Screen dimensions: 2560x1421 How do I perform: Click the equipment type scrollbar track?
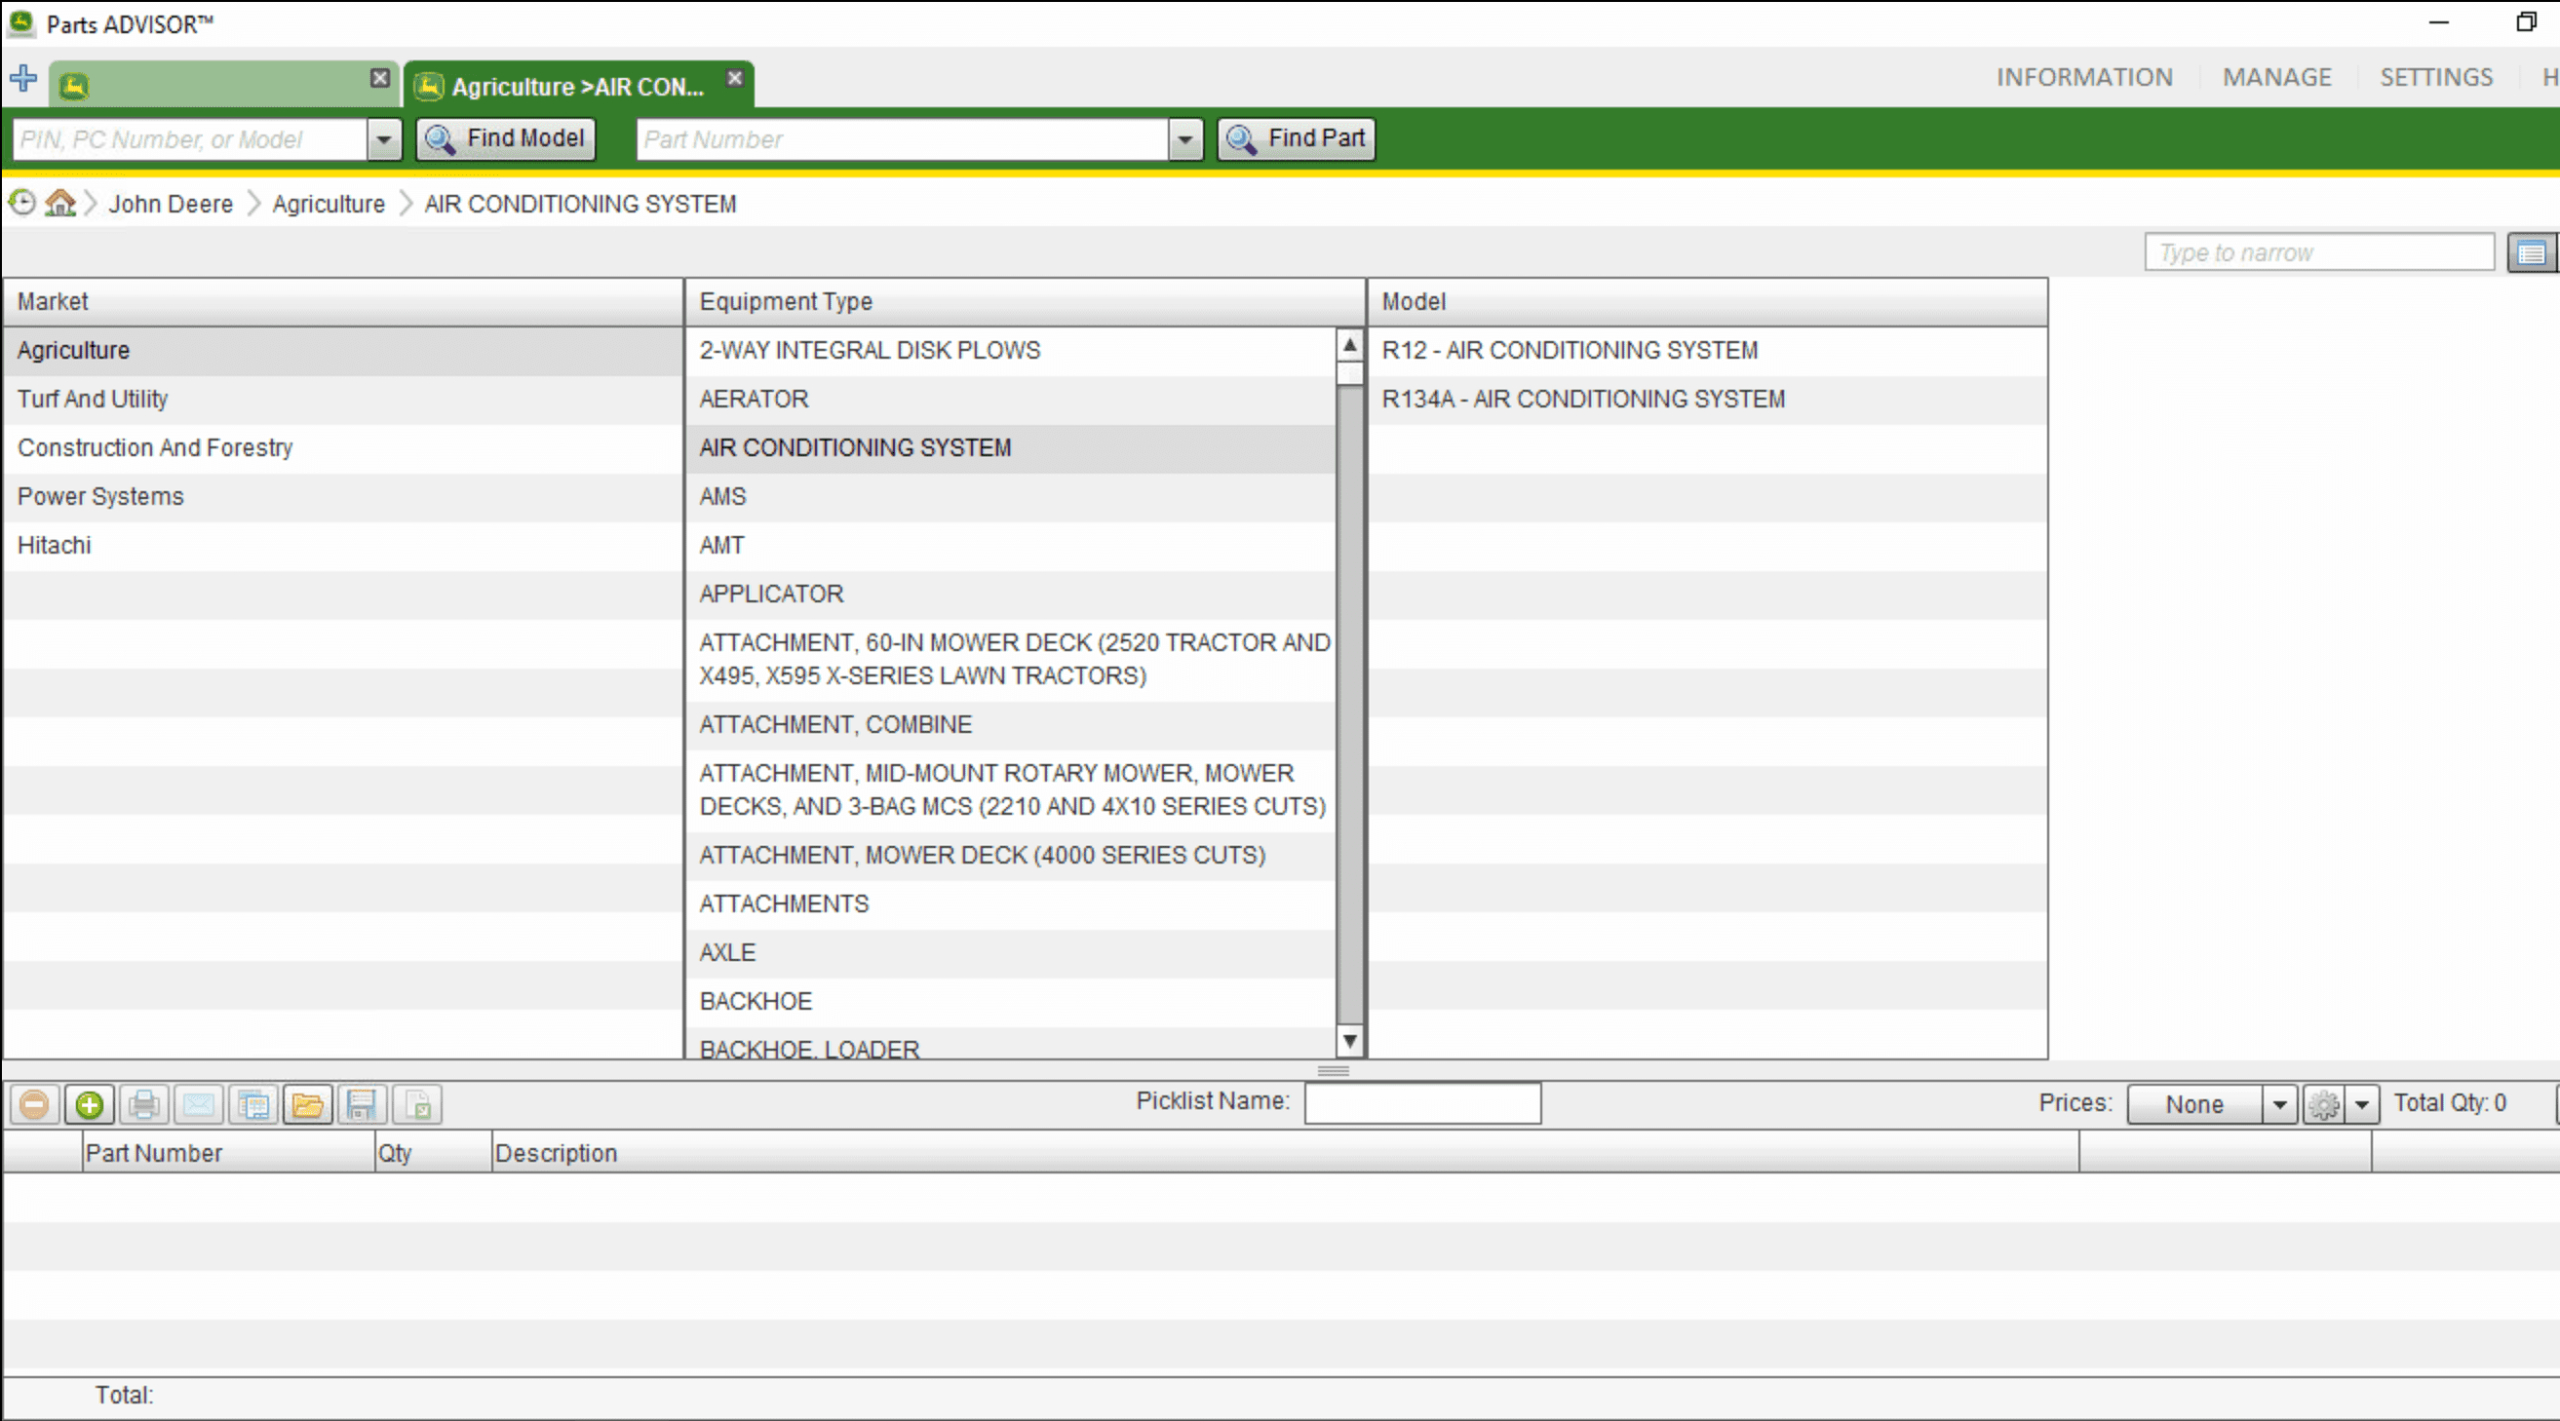pos(1350,706)
